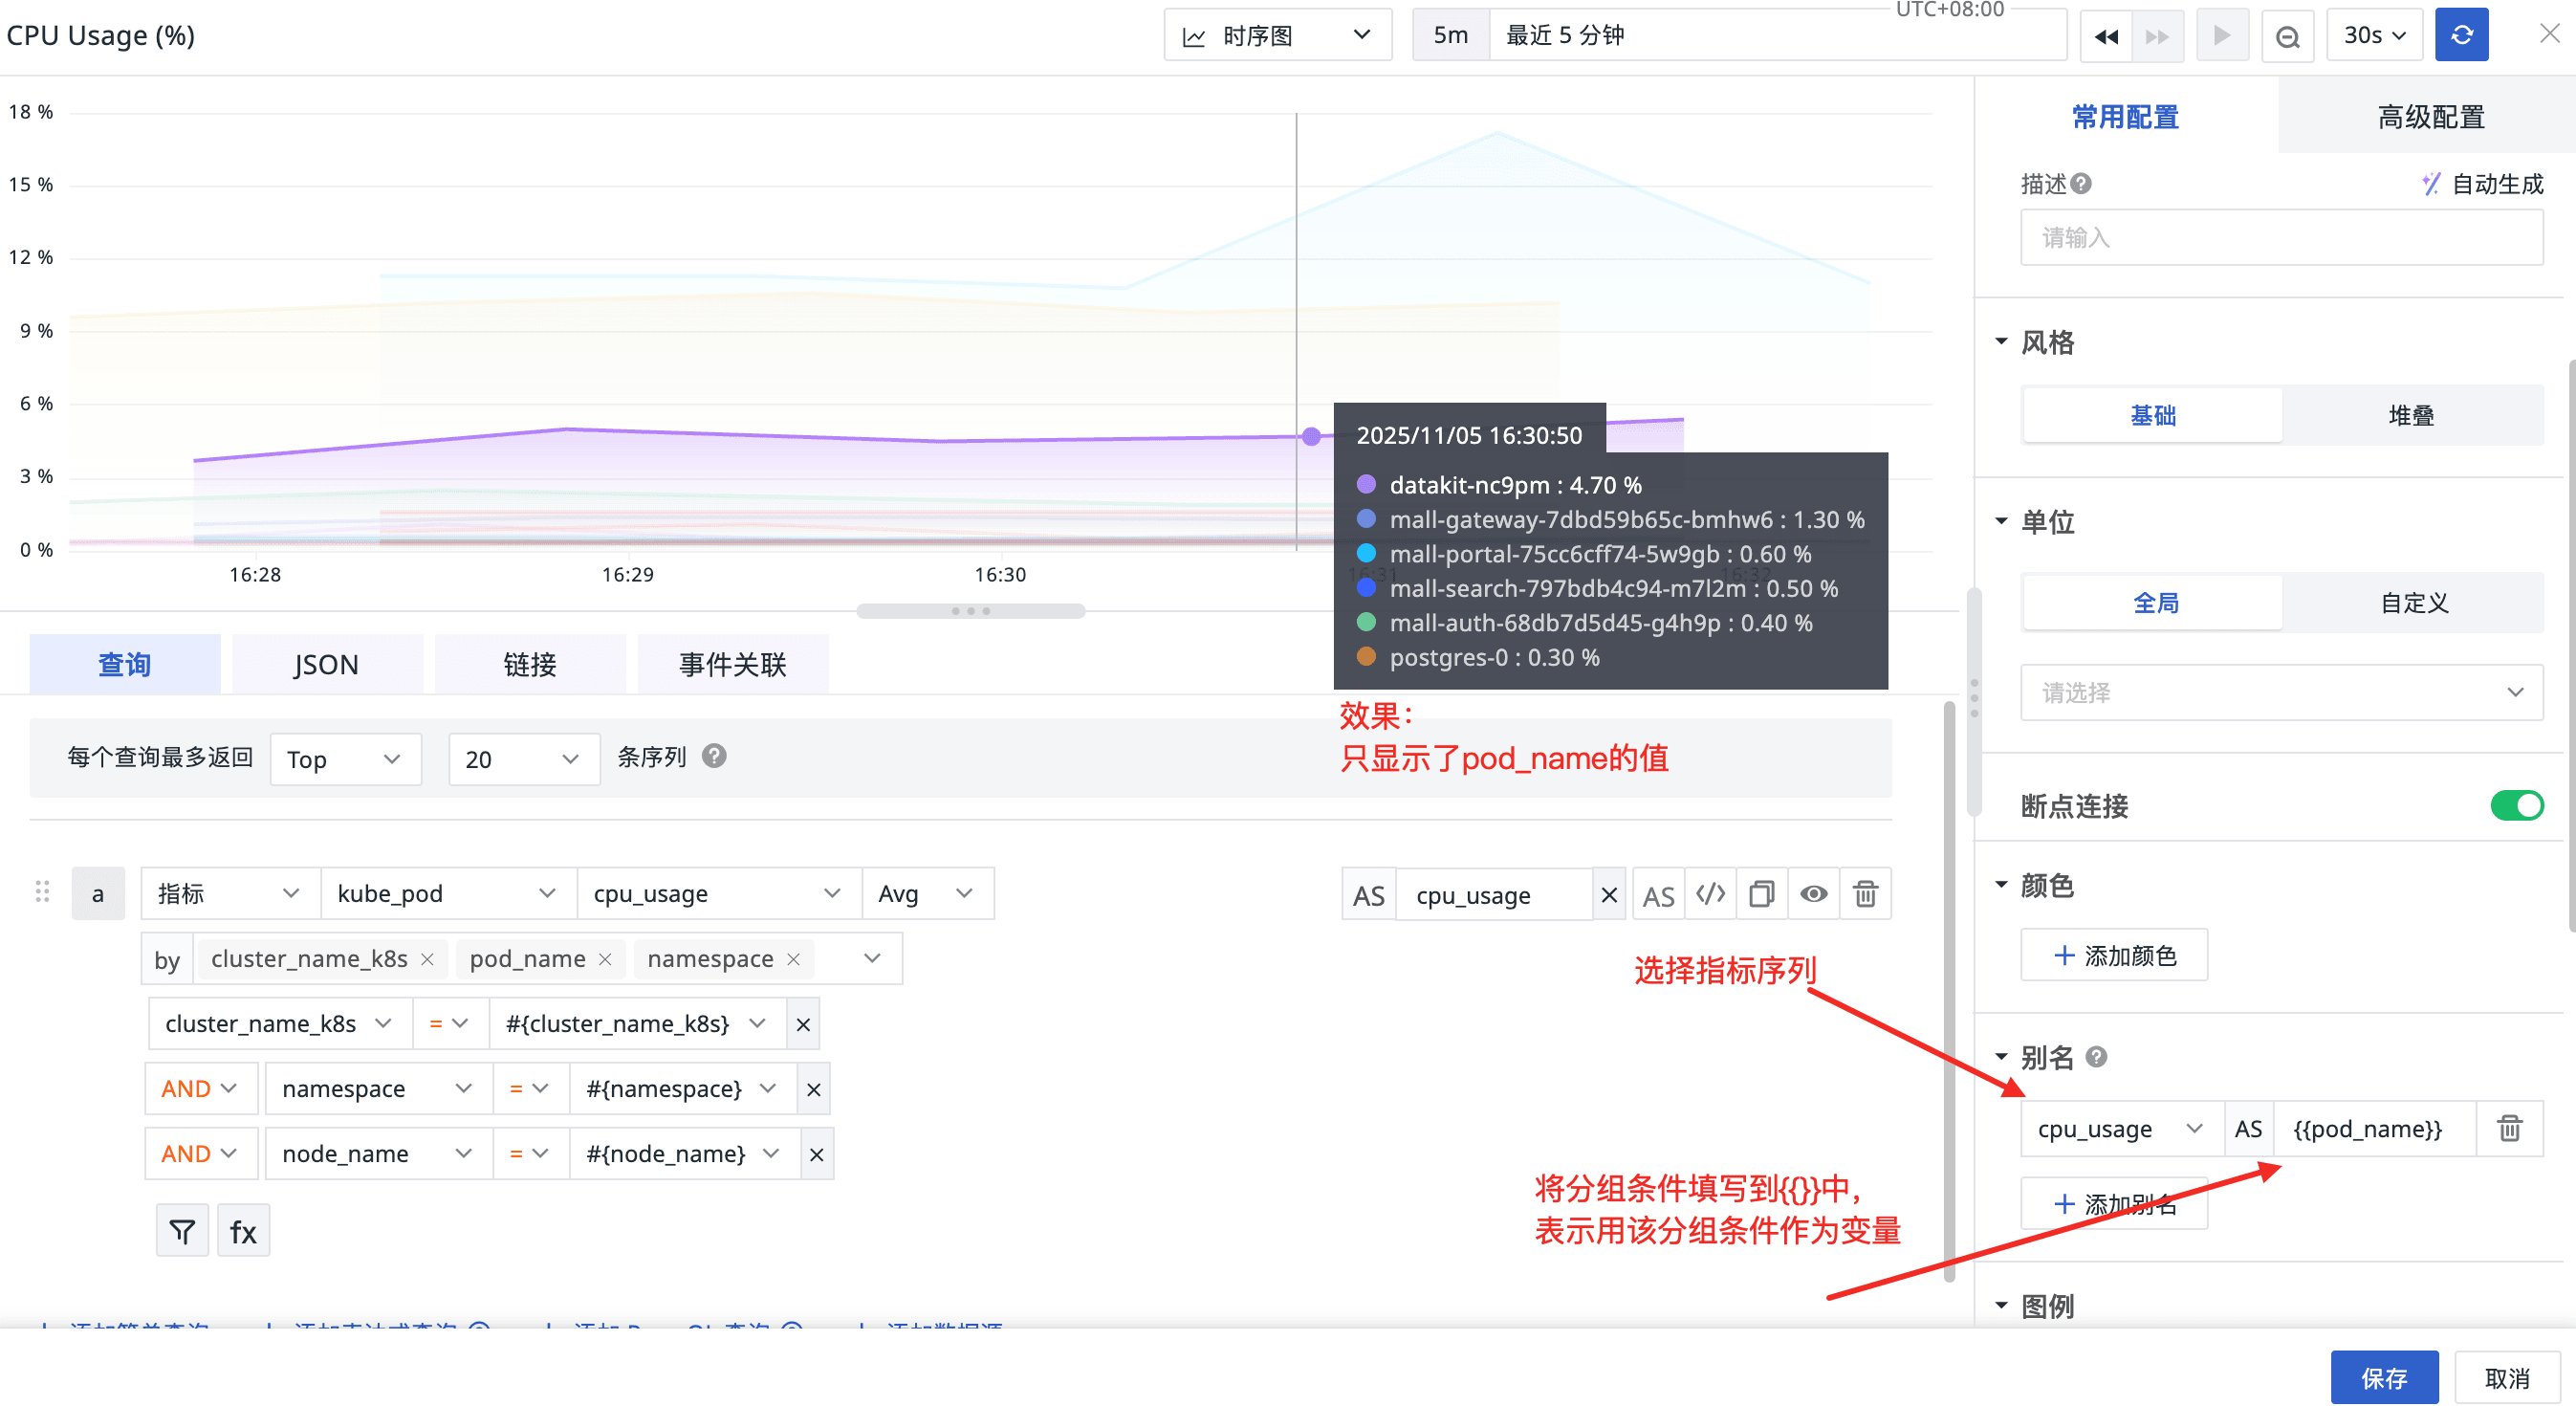Click the copy query icon
The image size is (2576, 1406).
(1762, 893)
